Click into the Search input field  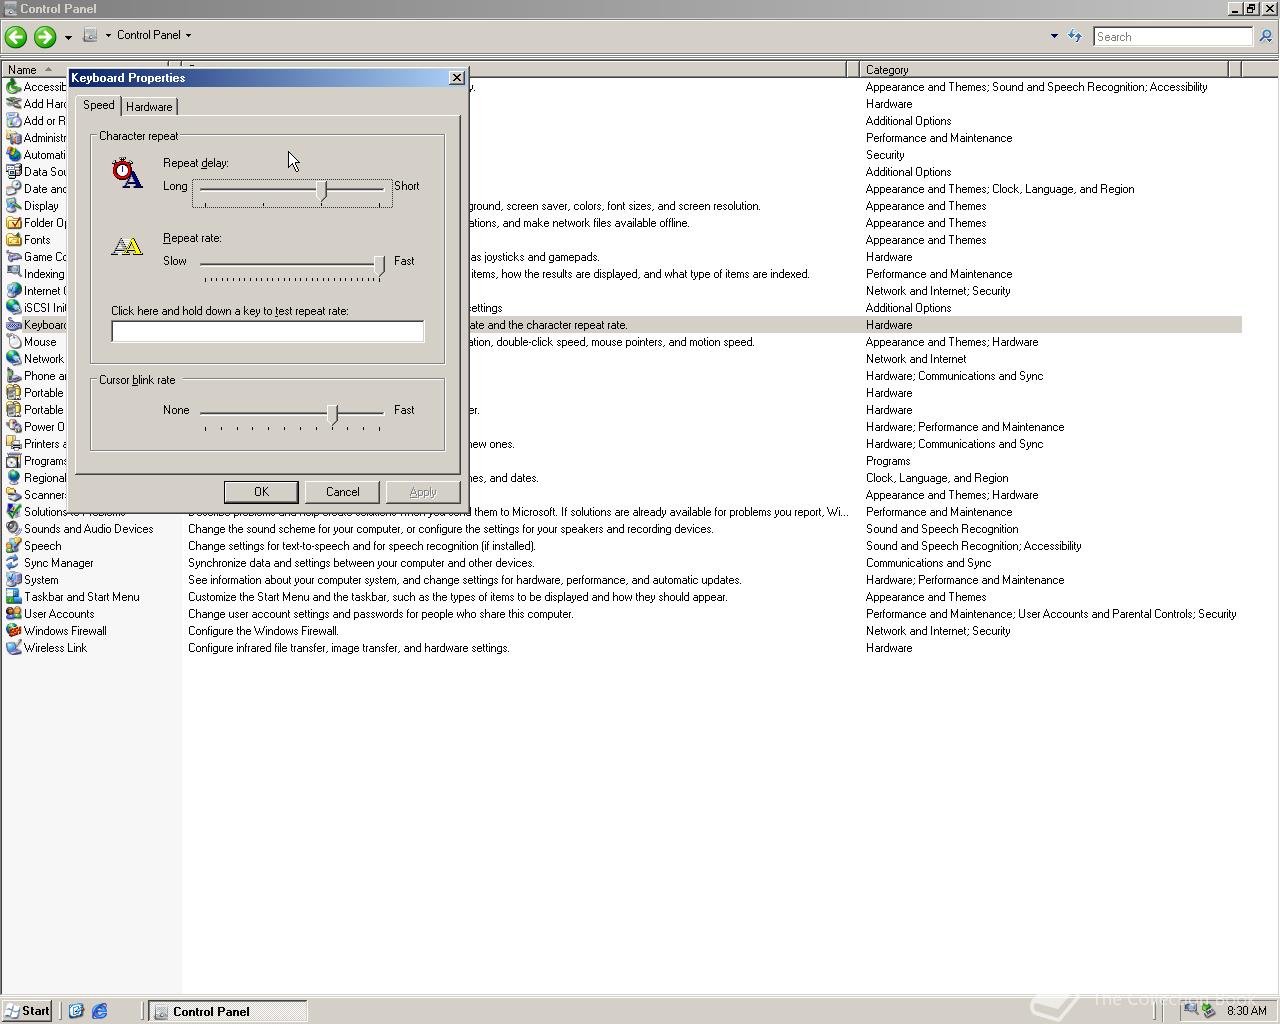coord(1172,37)
